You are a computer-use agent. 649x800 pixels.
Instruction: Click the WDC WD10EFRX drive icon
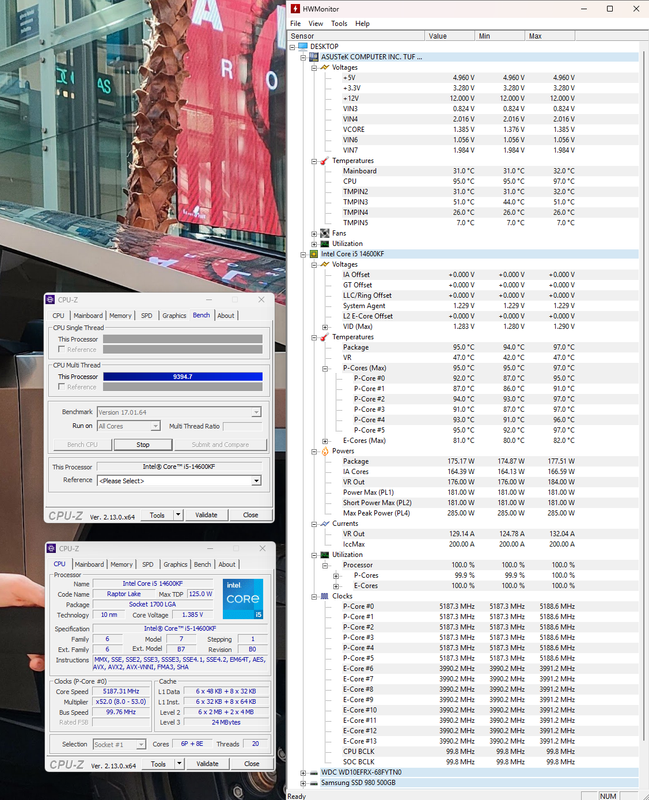pyautogui.click(x=314, y=772)
